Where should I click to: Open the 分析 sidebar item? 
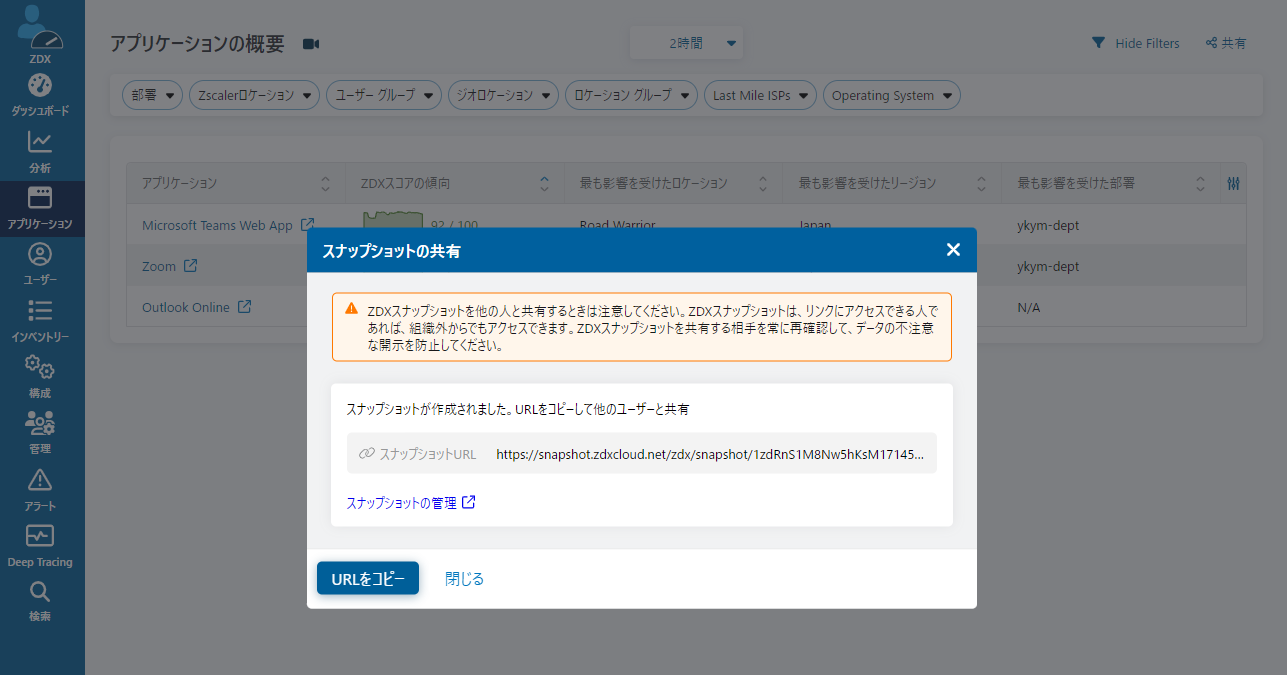pyautogui.click(x=41, y=152)
